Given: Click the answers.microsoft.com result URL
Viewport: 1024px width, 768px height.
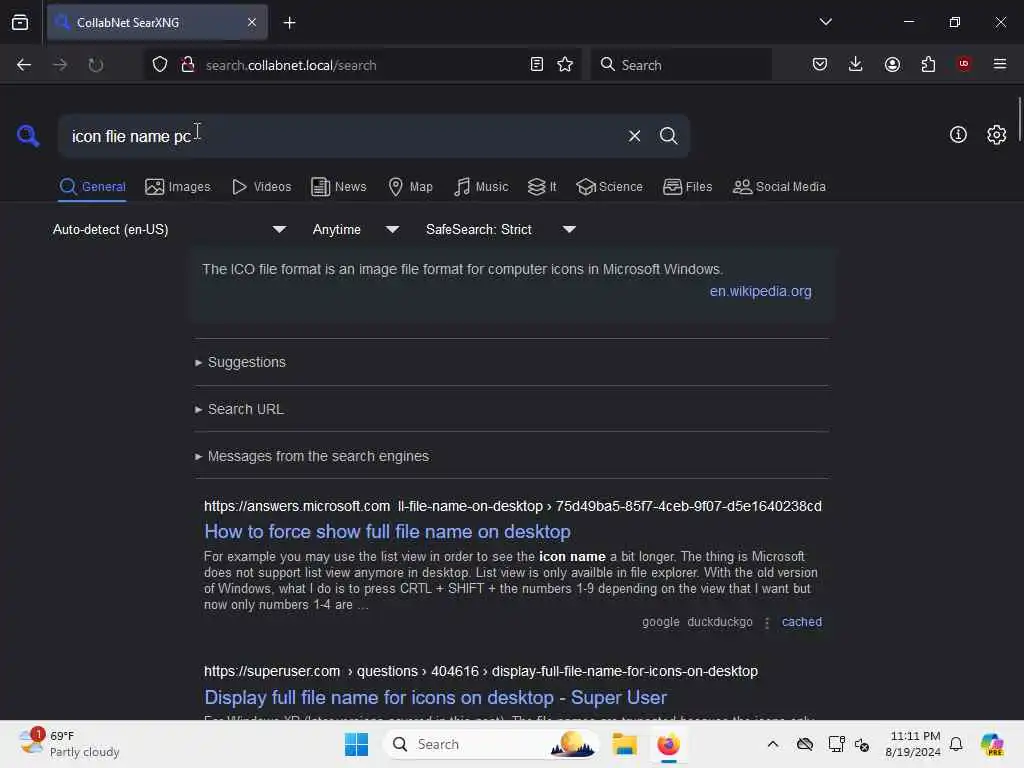Looking at the screenshot, I should pos(513,506).
